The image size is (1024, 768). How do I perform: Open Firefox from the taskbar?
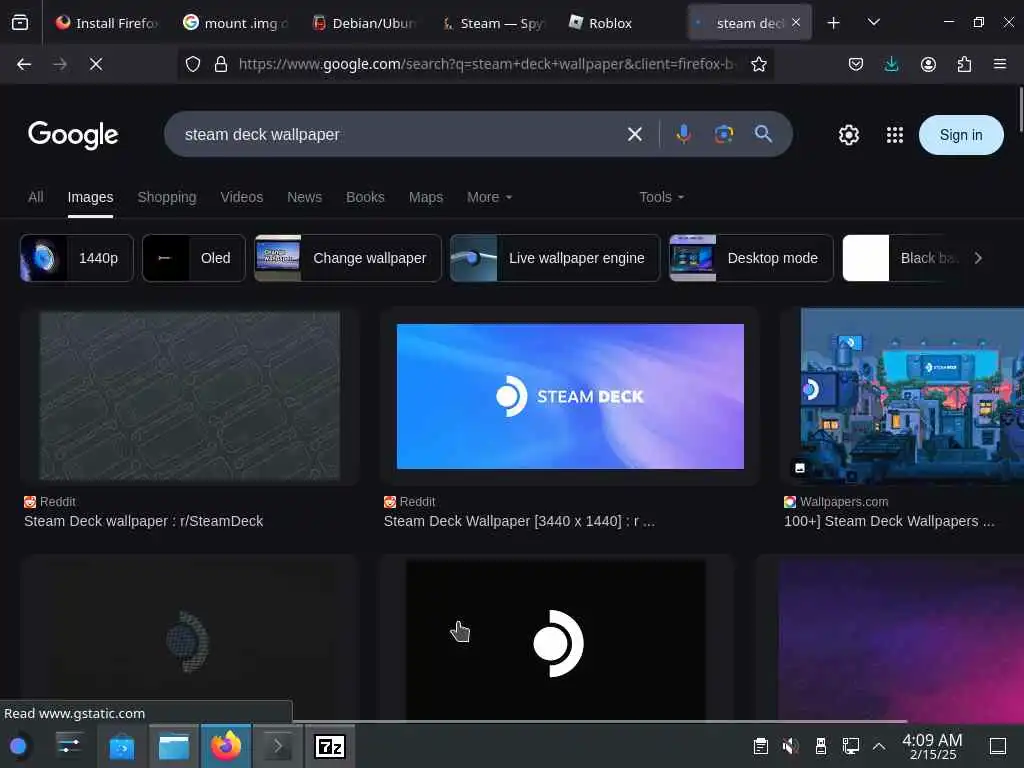point(226,746)
